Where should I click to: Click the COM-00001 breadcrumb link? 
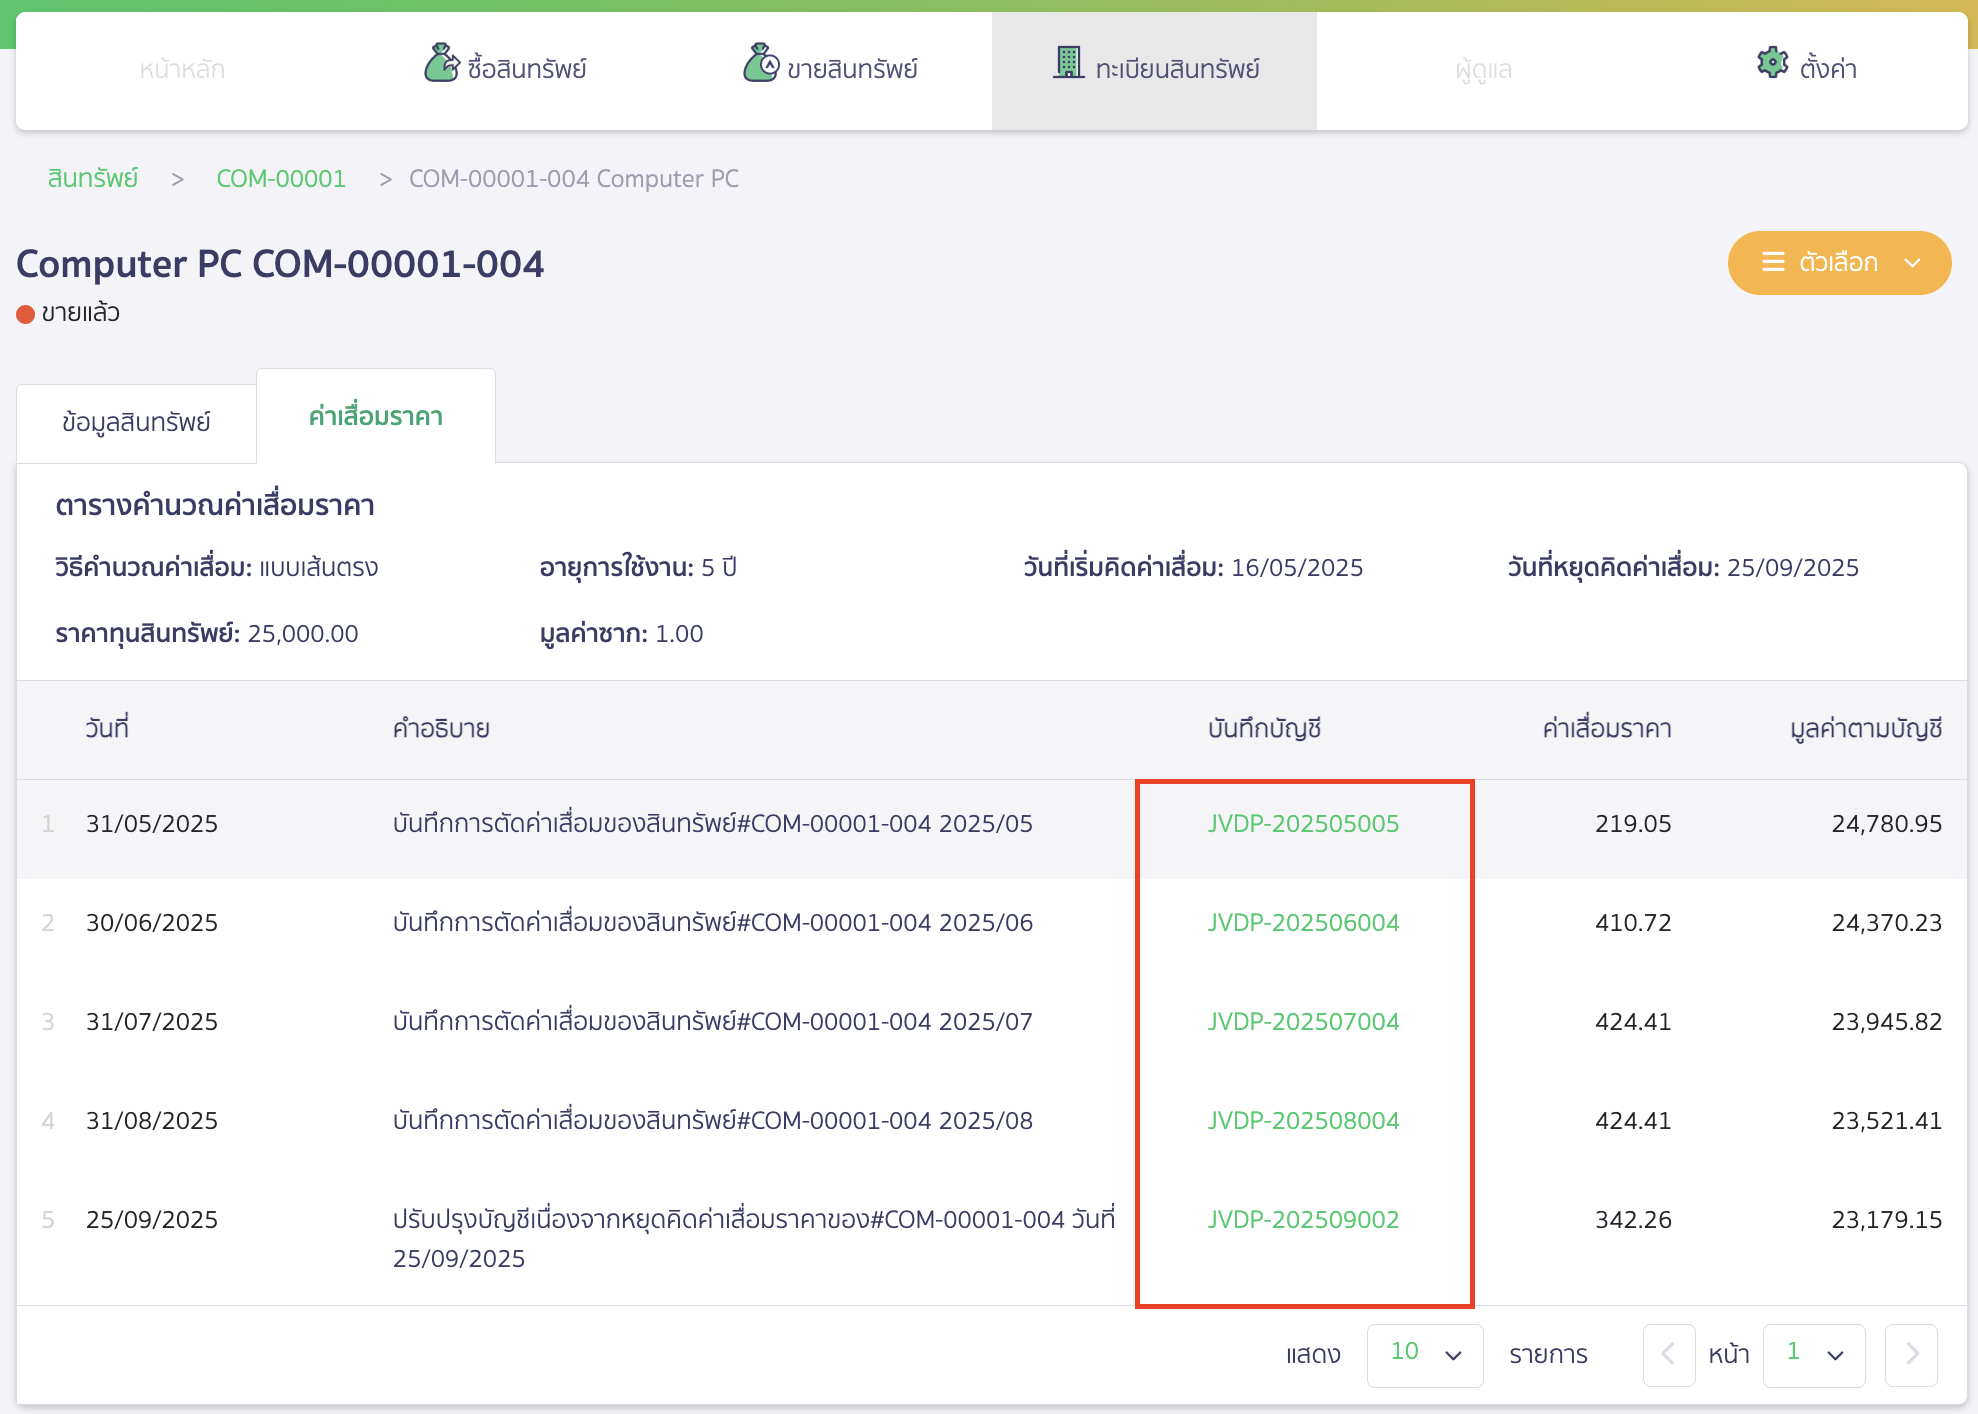point(281,179)
